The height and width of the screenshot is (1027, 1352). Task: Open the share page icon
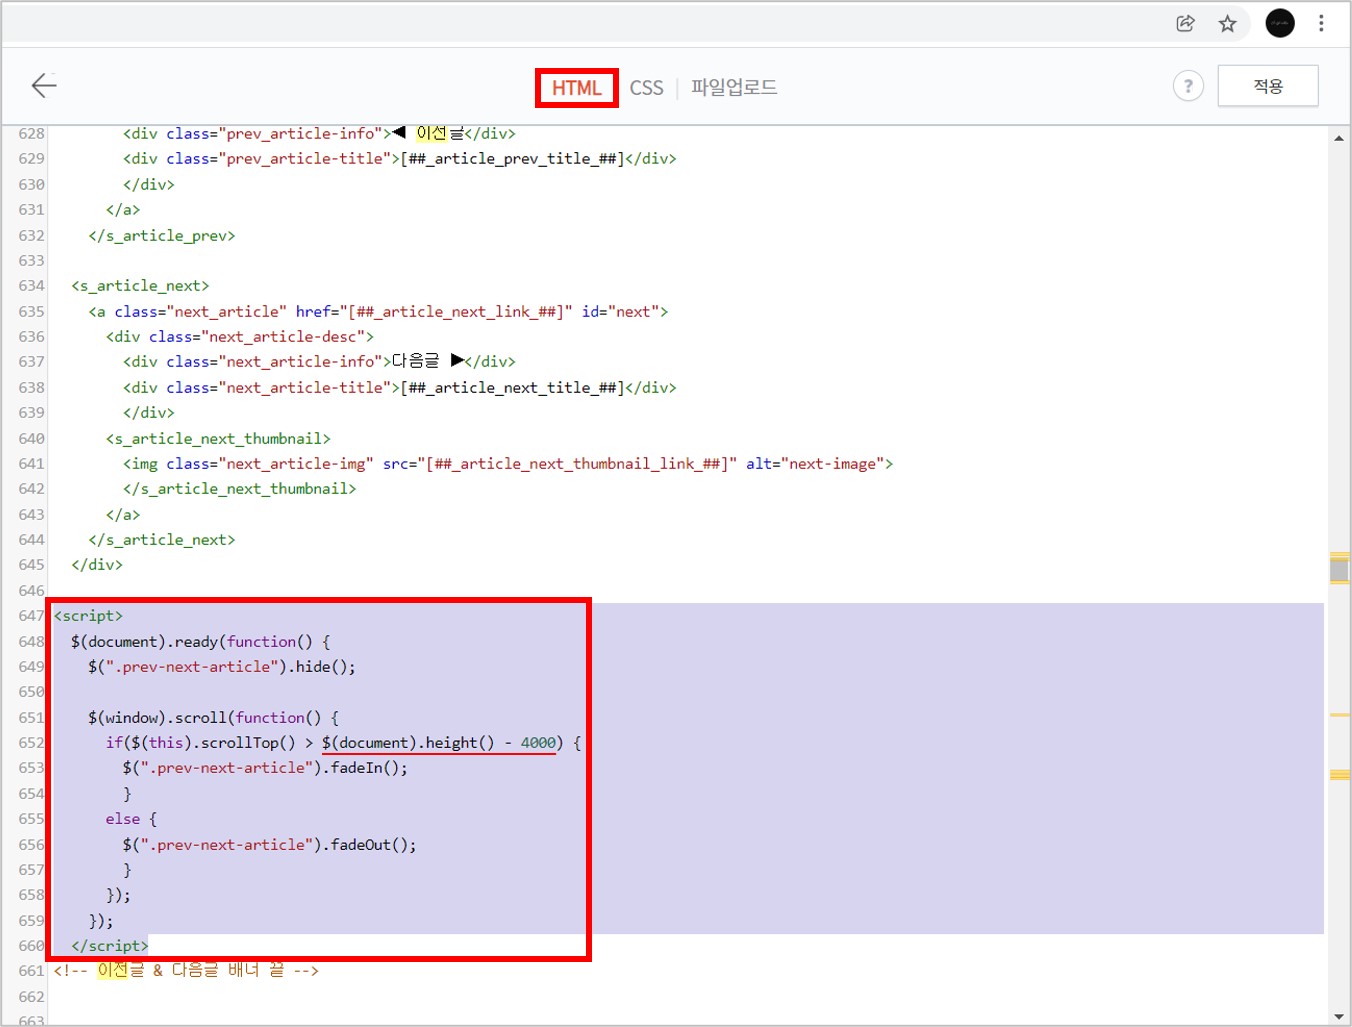(x=1185, y=23)
